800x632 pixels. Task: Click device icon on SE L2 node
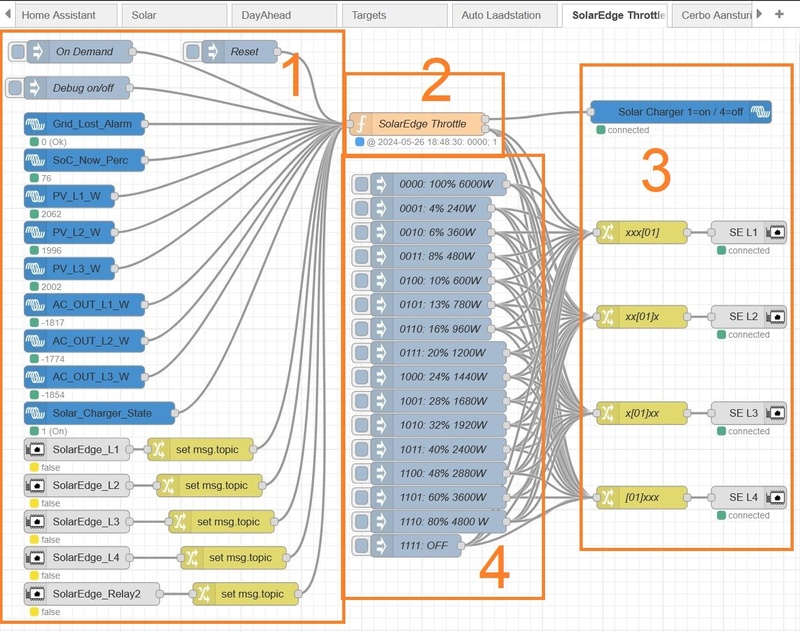pos(776,317)
